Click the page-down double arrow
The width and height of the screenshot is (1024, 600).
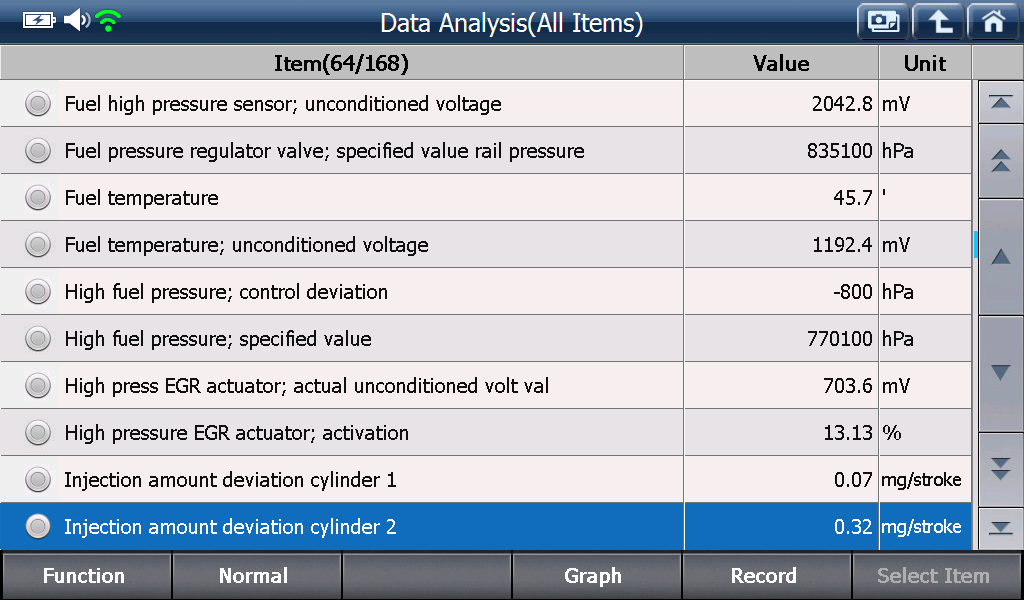click(1000, 469)
